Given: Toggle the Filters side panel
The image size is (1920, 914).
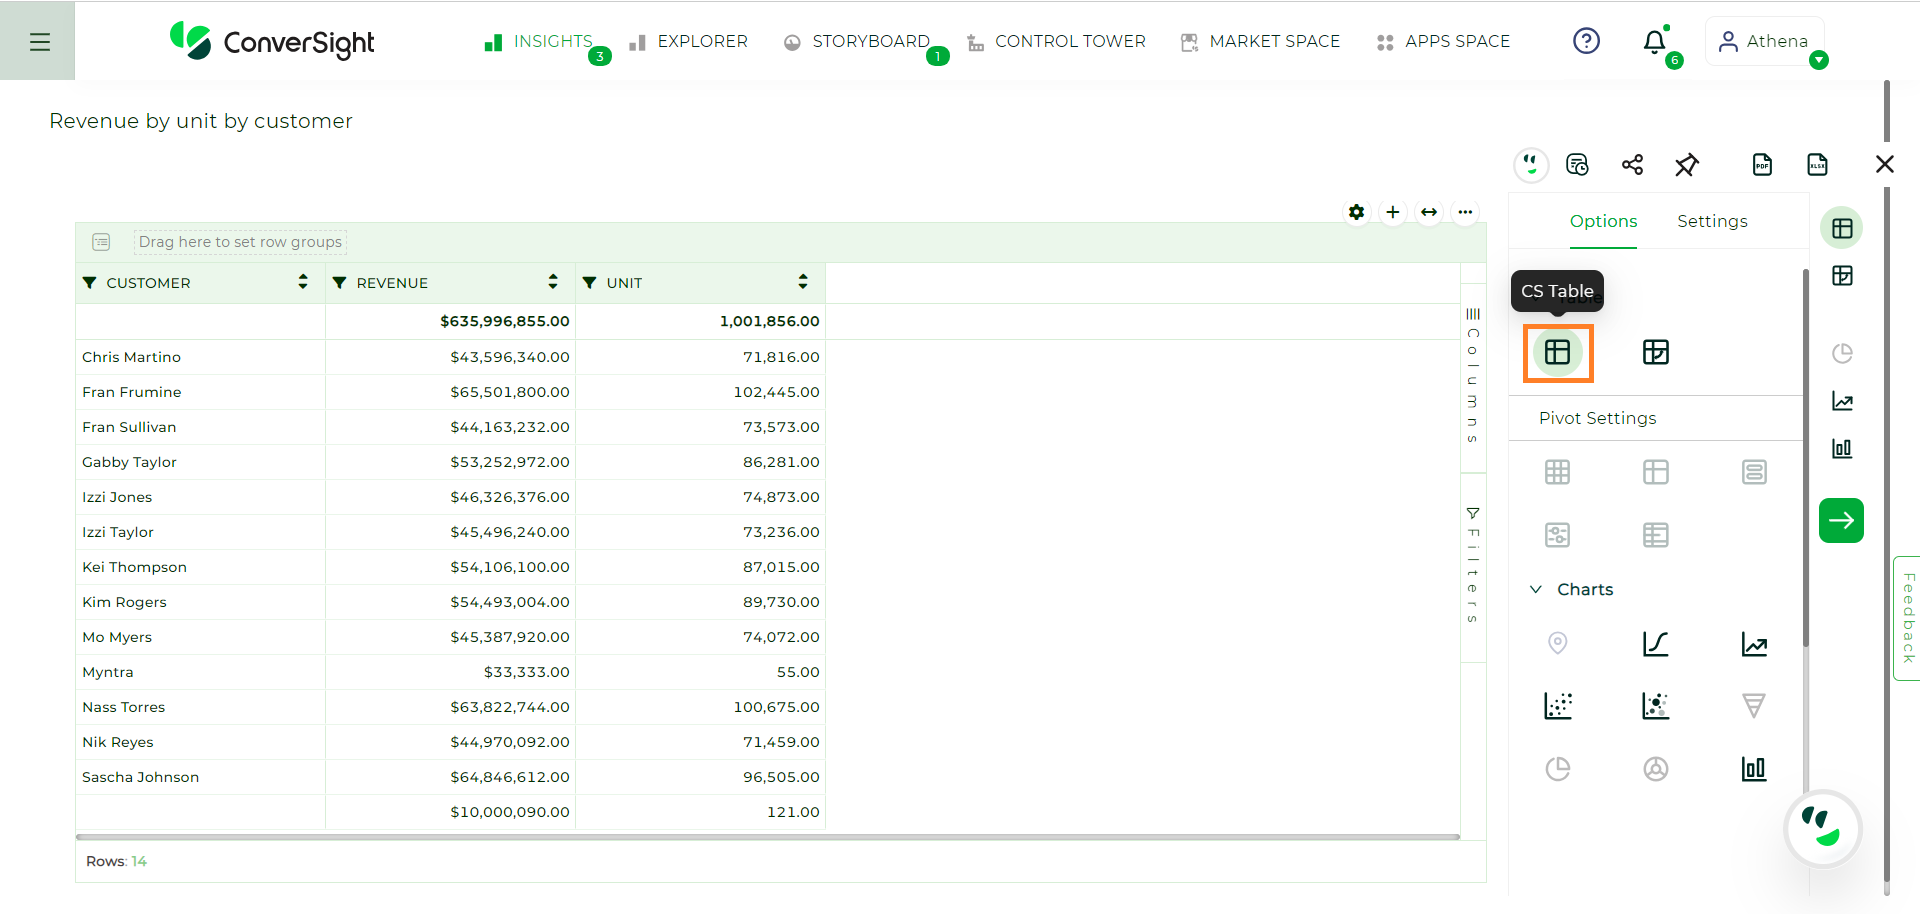Looking at the screenshot, I should pyautogui.click(x=1473, y=566).
